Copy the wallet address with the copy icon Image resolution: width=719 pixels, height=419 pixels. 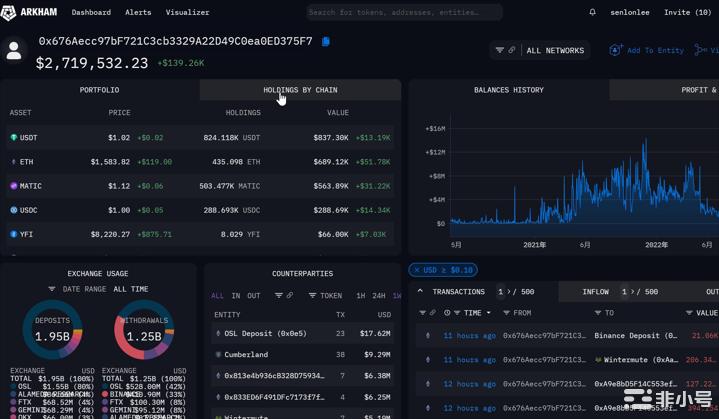326,42
